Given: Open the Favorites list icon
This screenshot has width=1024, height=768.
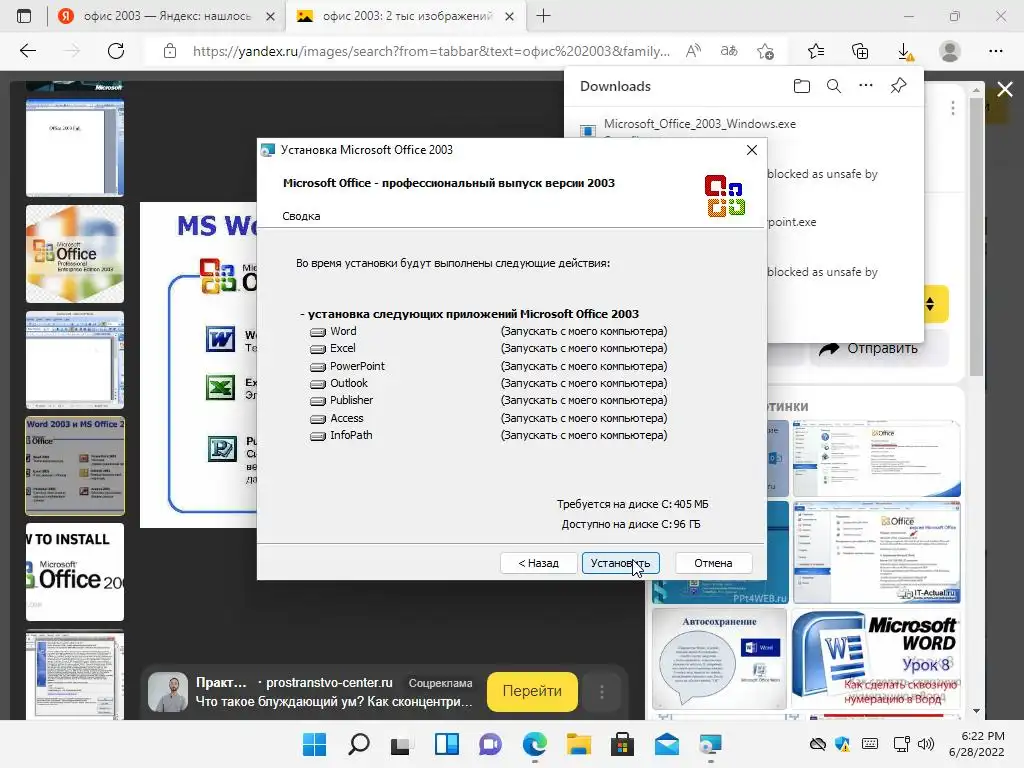Looking at the screenshot, I should (816, 51).
